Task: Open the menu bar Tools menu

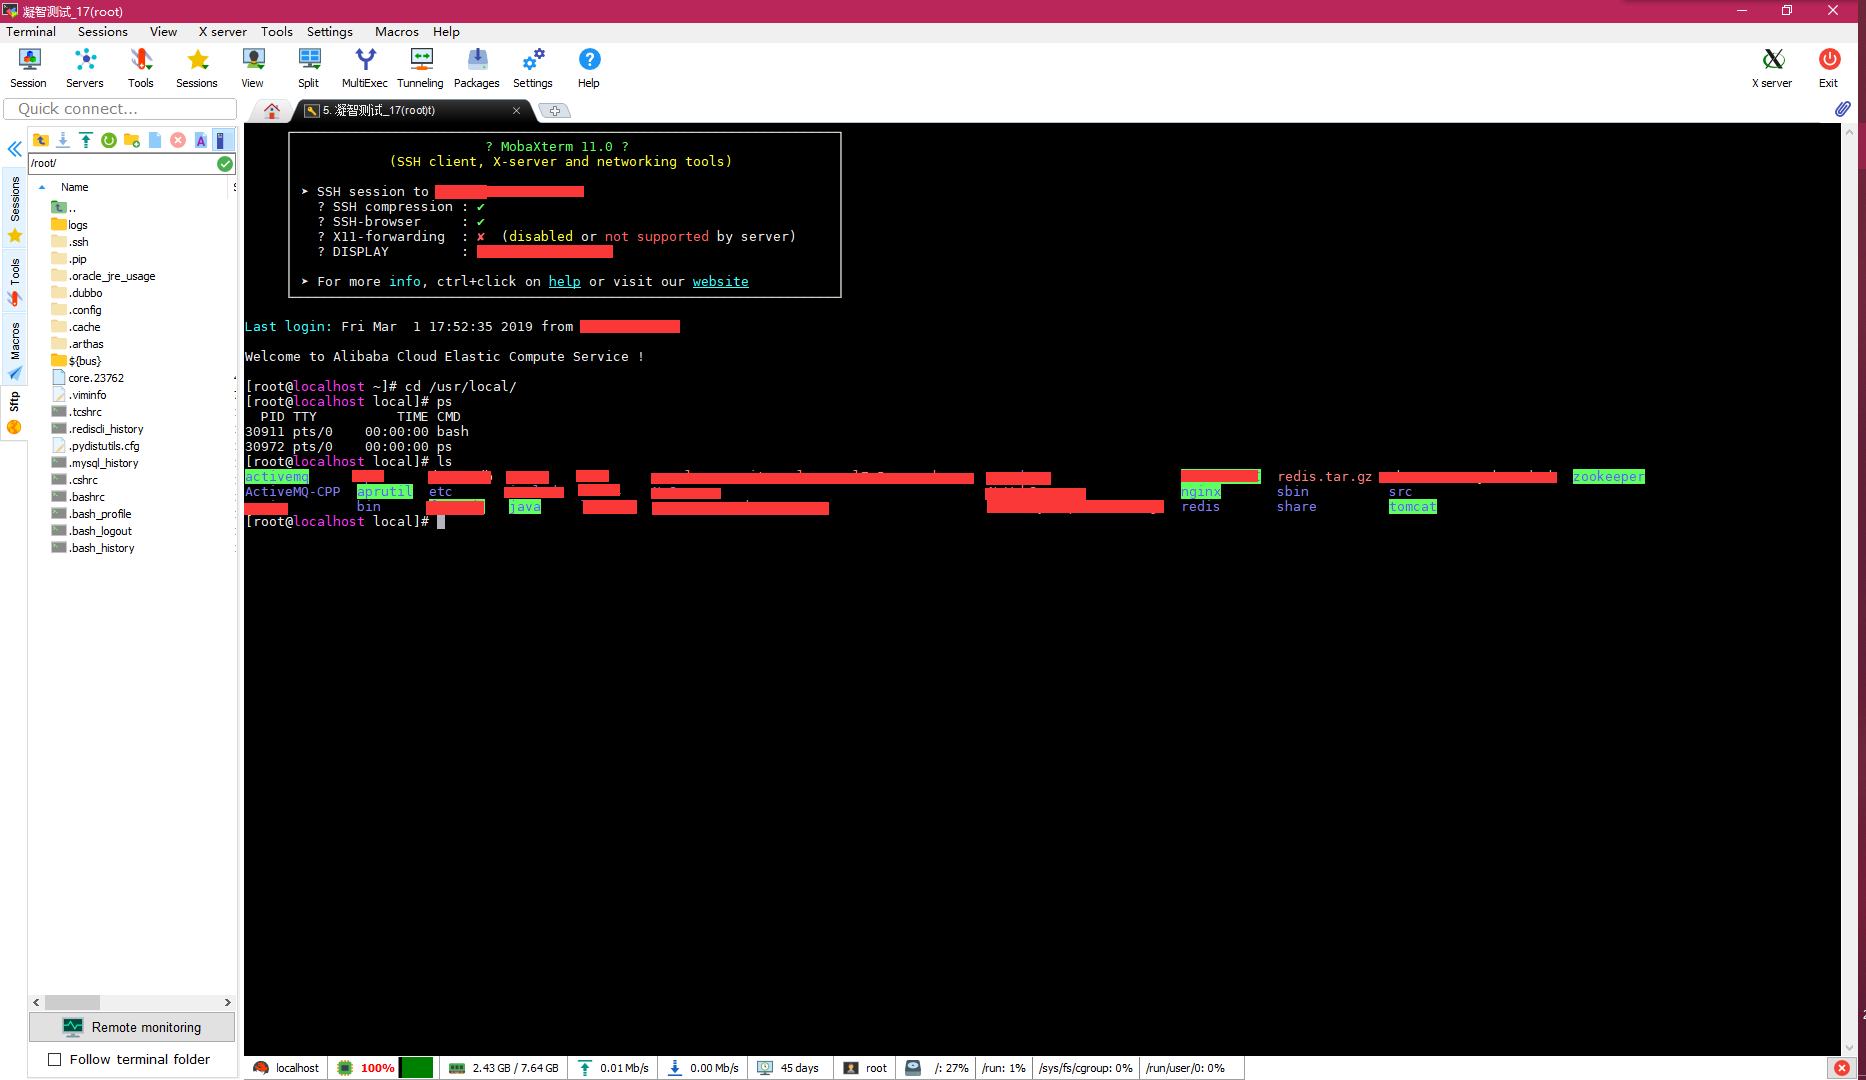Action: click(277, 32)
